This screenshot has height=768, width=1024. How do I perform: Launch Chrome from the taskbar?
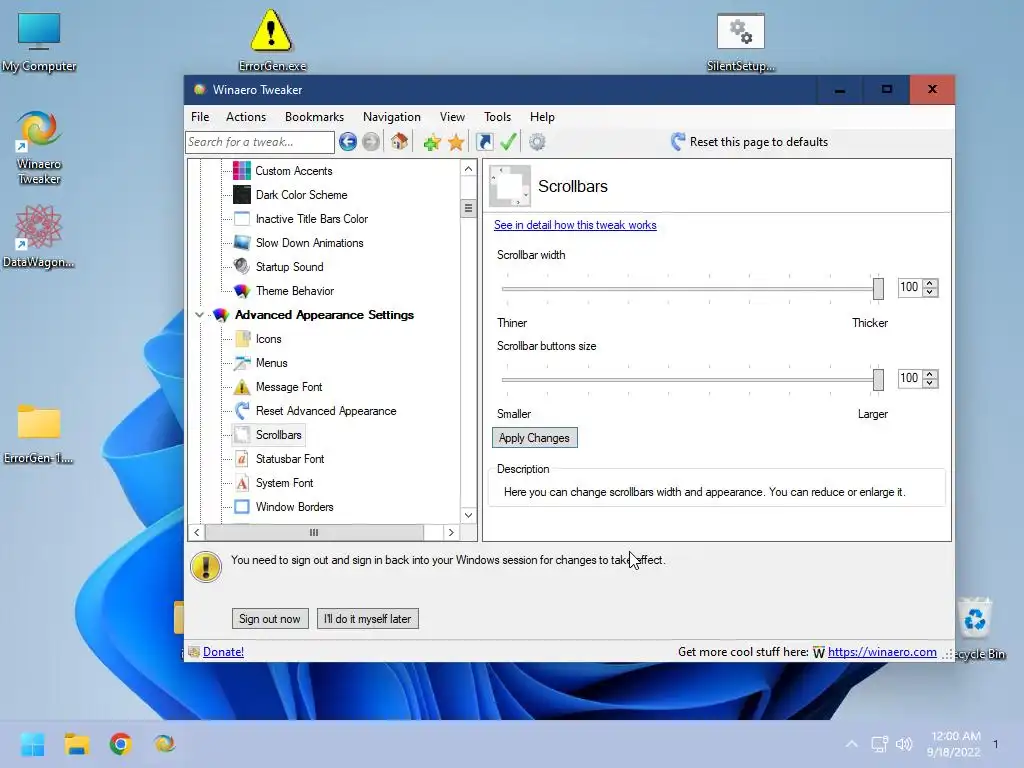coord(121,744)
